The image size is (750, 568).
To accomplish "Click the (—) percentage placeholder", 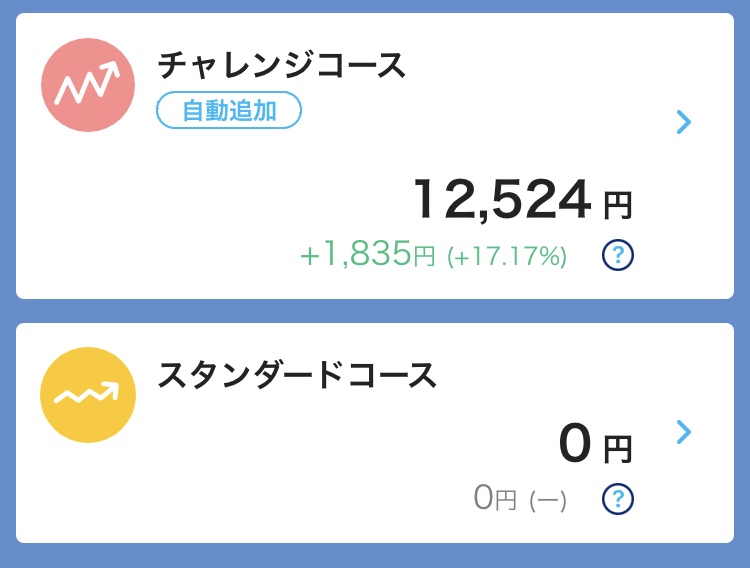I will tap(548, 501).
